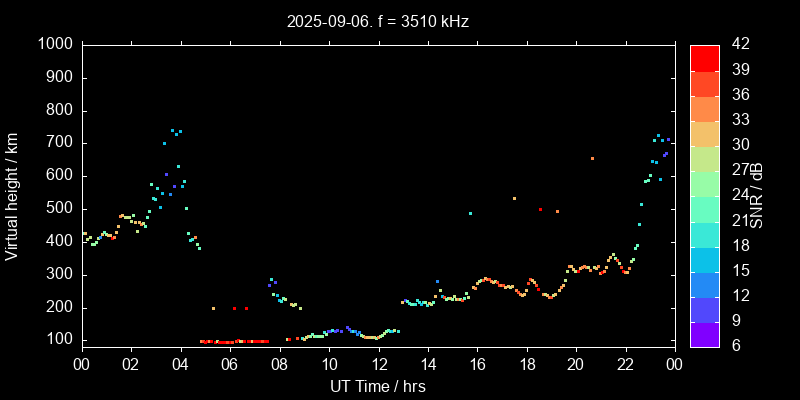Image resolution: width=800 pixels, height=400 pixels.
Task: Click the 'UT Time / hrs' axis label
Action: [x=377, y=386]
